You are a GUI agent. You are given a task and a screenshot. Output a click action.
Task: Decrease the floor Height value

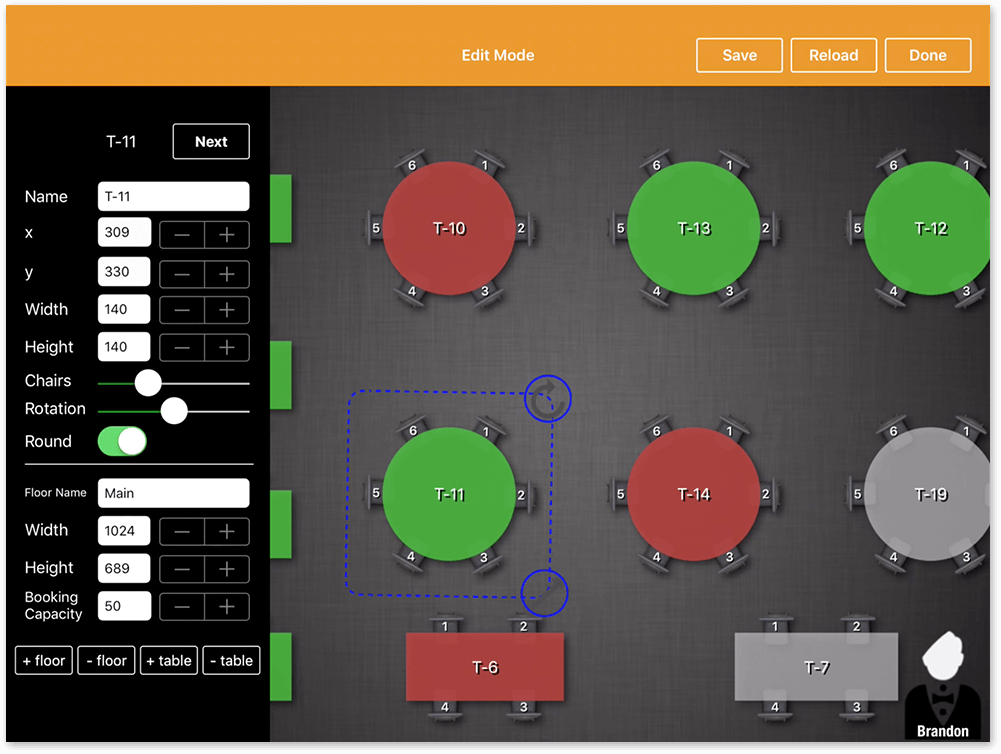tap(182, 569)
